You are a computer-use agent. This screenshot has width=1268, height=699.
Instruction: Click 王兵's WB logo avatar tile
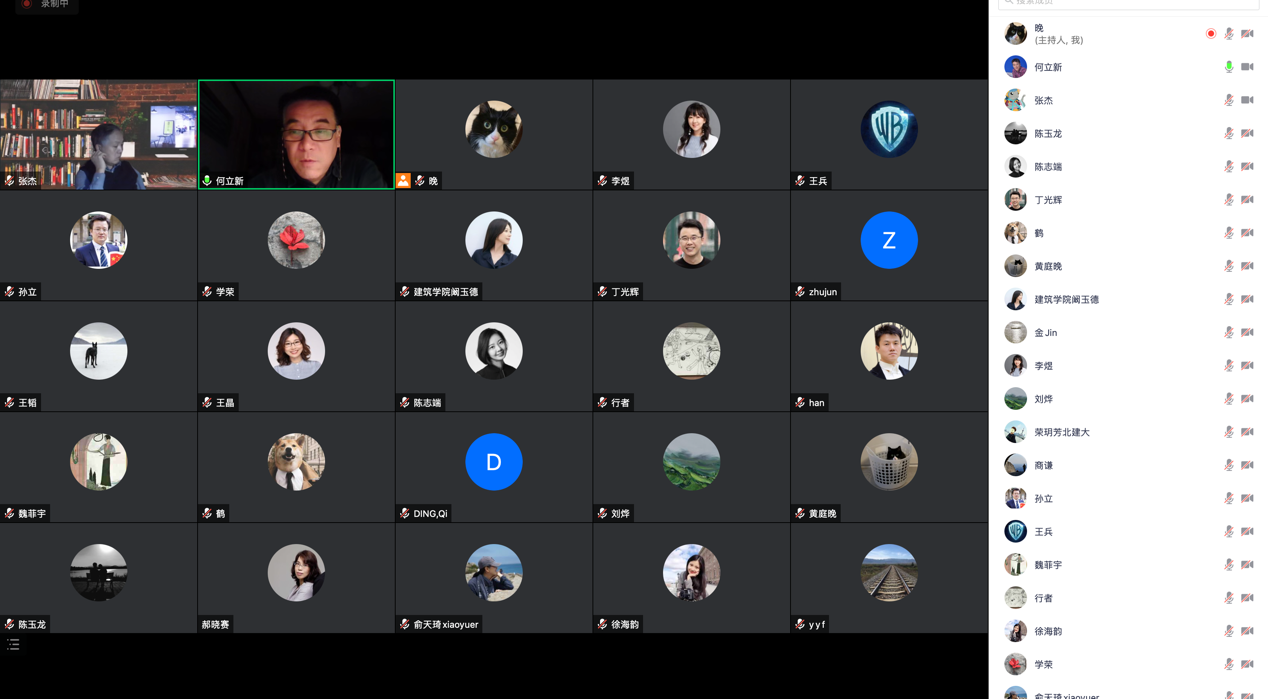(x=888, y=130)
